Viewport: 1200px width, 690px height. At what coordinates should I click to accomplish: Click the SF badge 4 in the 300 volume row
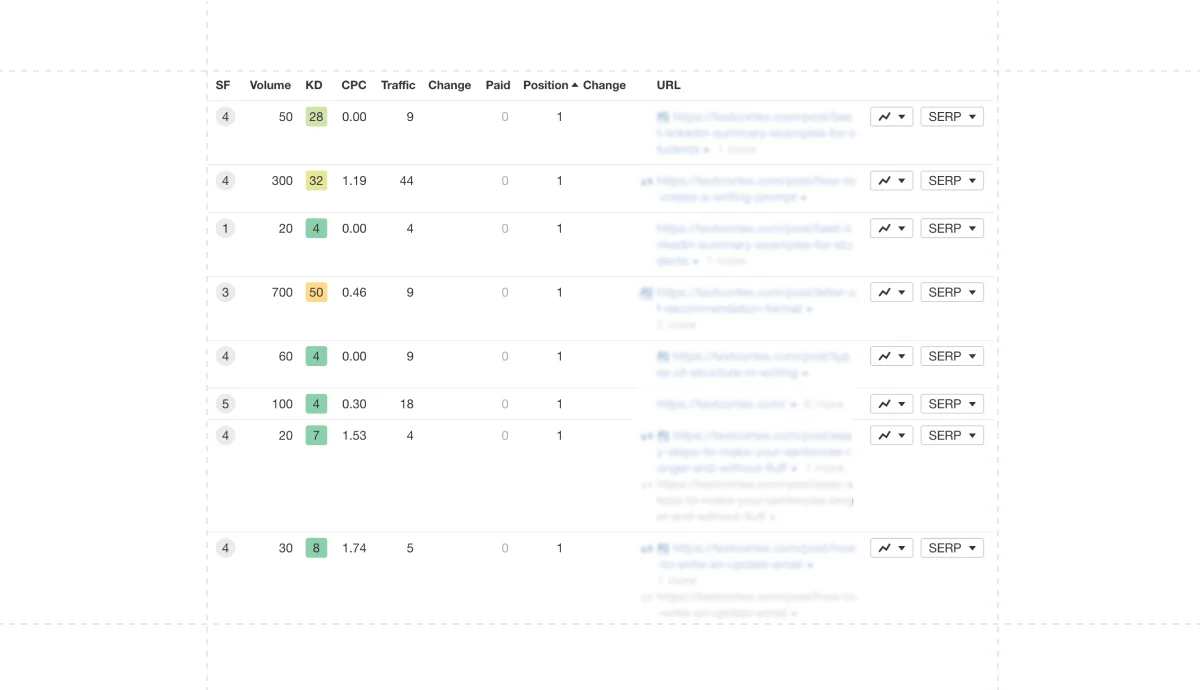[x=226, y=181]
